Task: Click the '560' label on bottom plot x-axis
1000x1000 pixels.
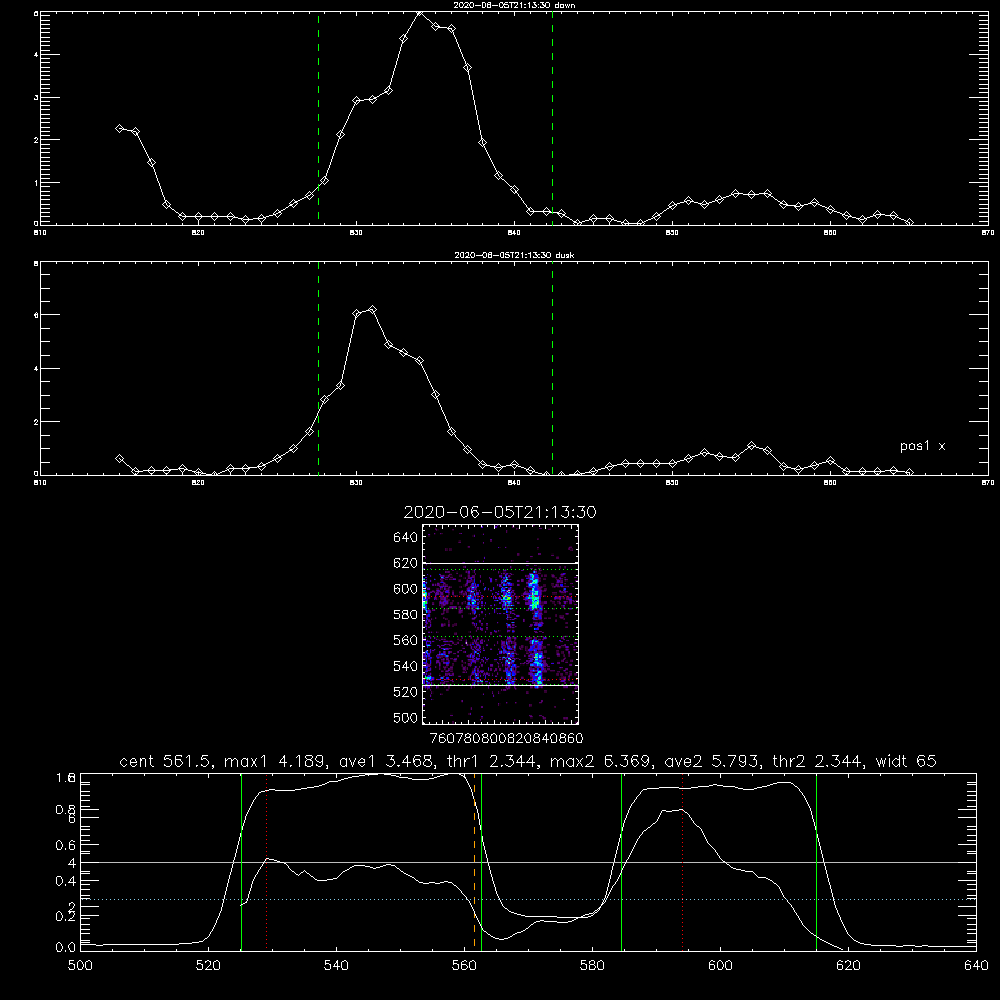Action: coord(464,966)
